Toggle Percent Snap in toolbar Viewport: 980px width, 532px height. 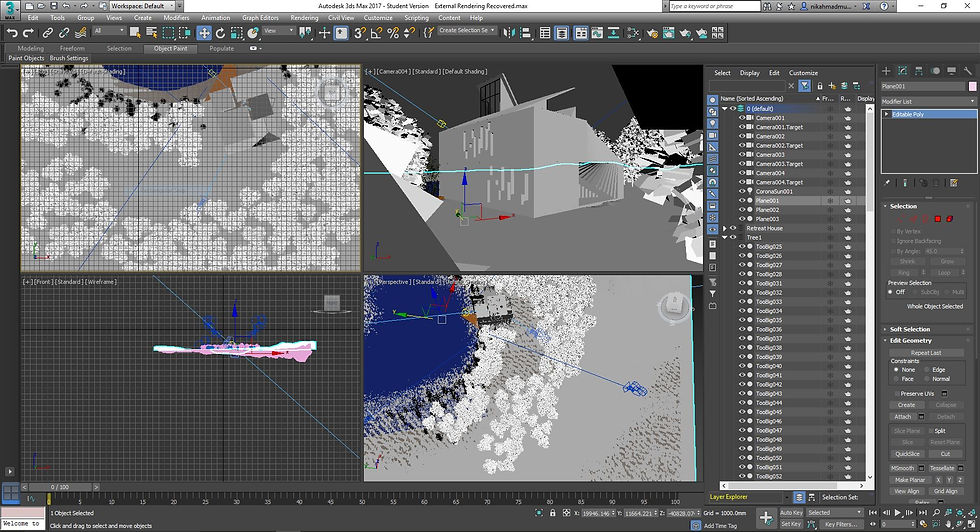[392, 33]
